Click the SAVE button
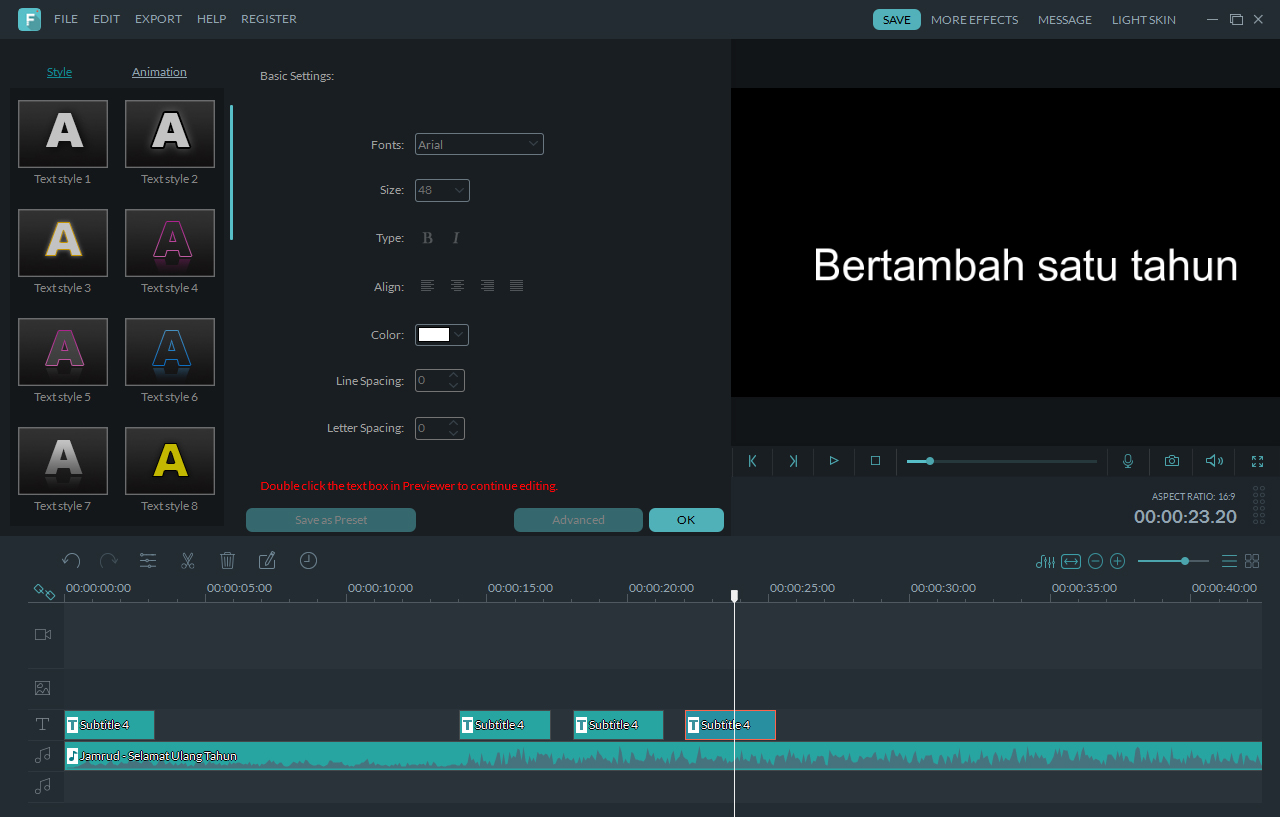 pyautogui.click(x=897, y=19)
